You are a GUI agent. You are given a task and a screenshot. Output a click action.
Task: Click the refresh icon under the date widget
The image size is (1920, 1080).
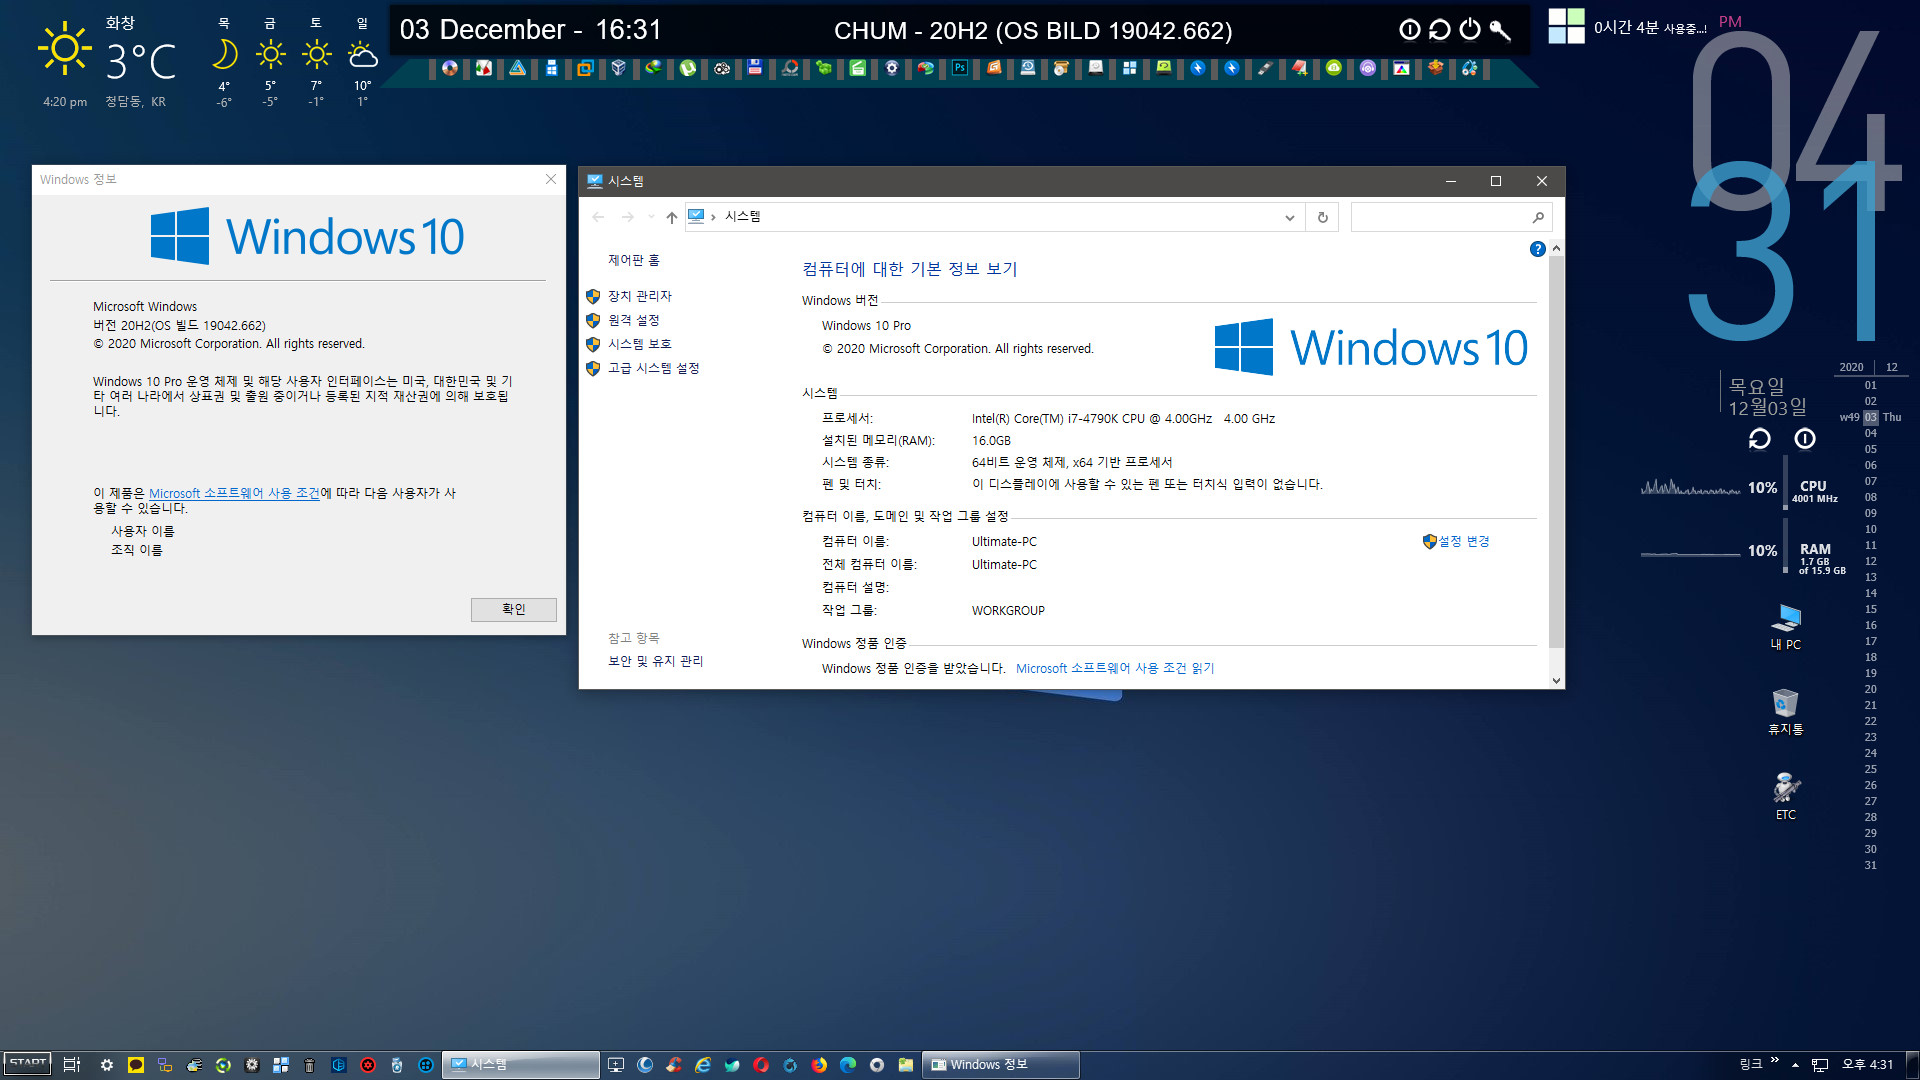click(x=1759, y=439)
